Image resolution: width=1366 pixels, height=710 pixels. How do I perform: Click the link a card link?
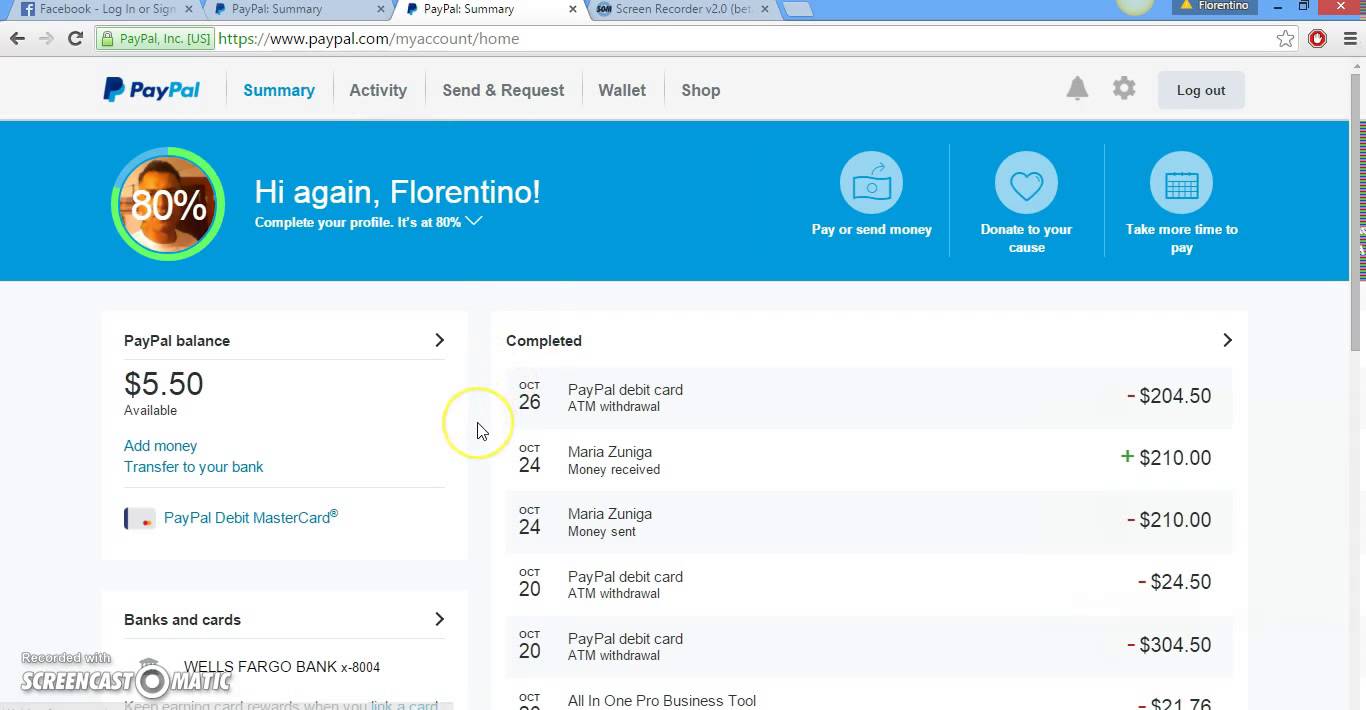point(404,705)
